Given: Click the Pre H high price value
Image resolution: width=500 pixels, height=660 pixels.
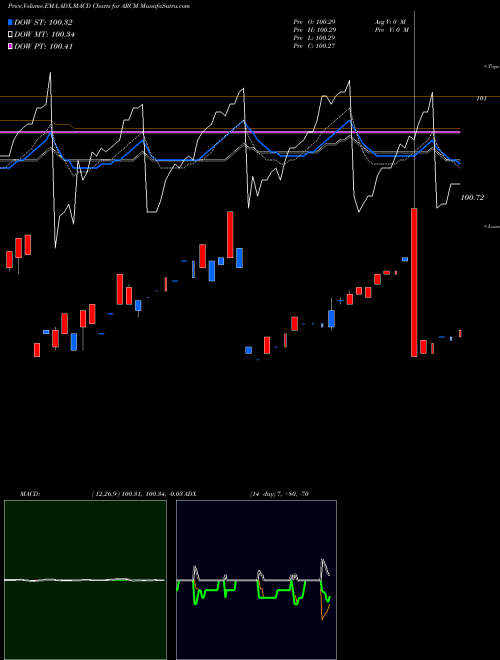Looking at the screenshot, I should (314, 30).
